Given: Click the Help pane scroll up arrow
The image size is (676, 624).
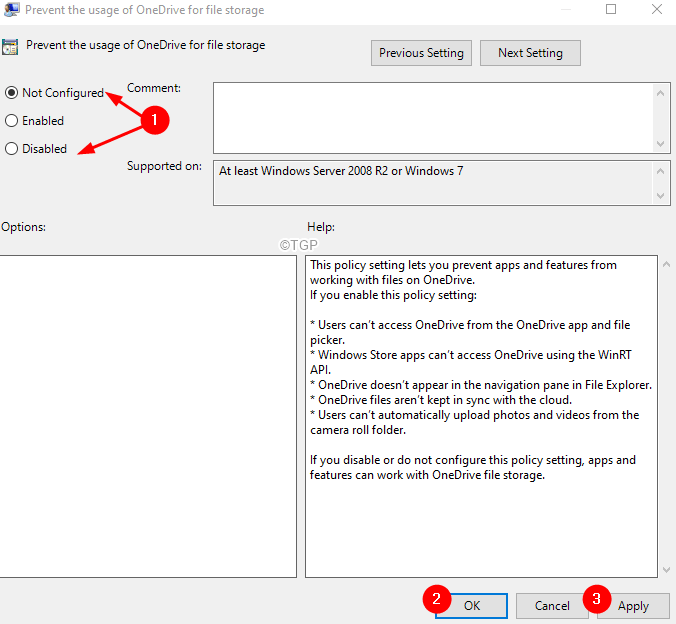Looking at the screenshot, I should (667, 264).
